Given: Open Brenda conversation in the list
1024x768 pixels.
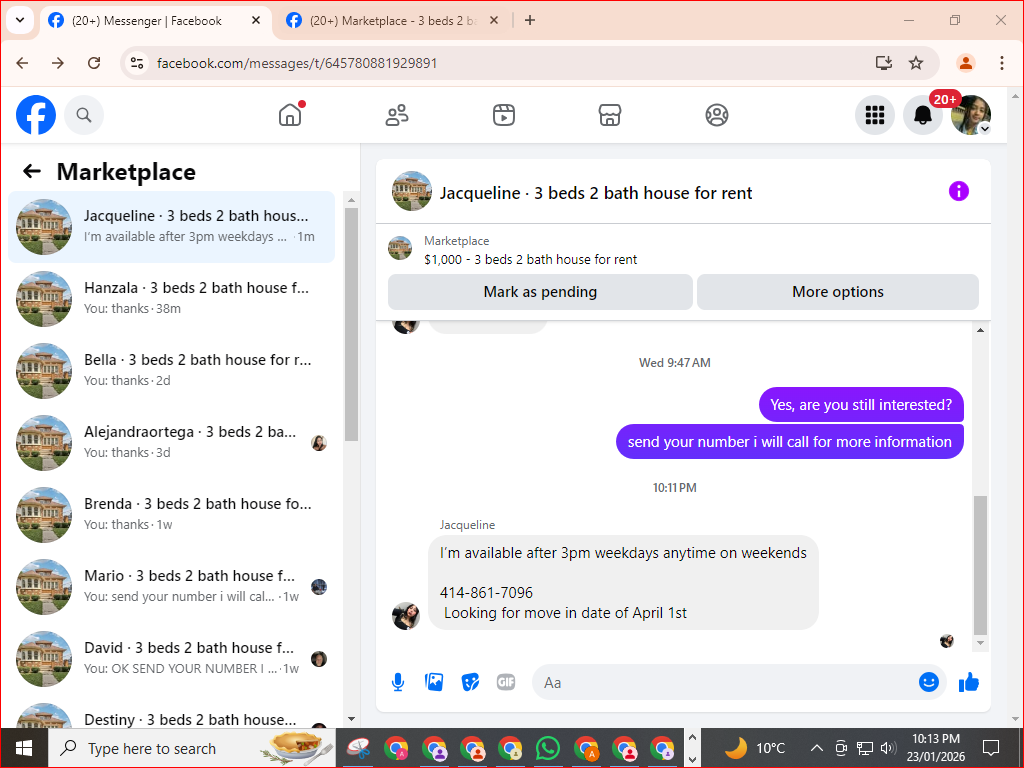Looking at the screenshot, I should (172, 514).
